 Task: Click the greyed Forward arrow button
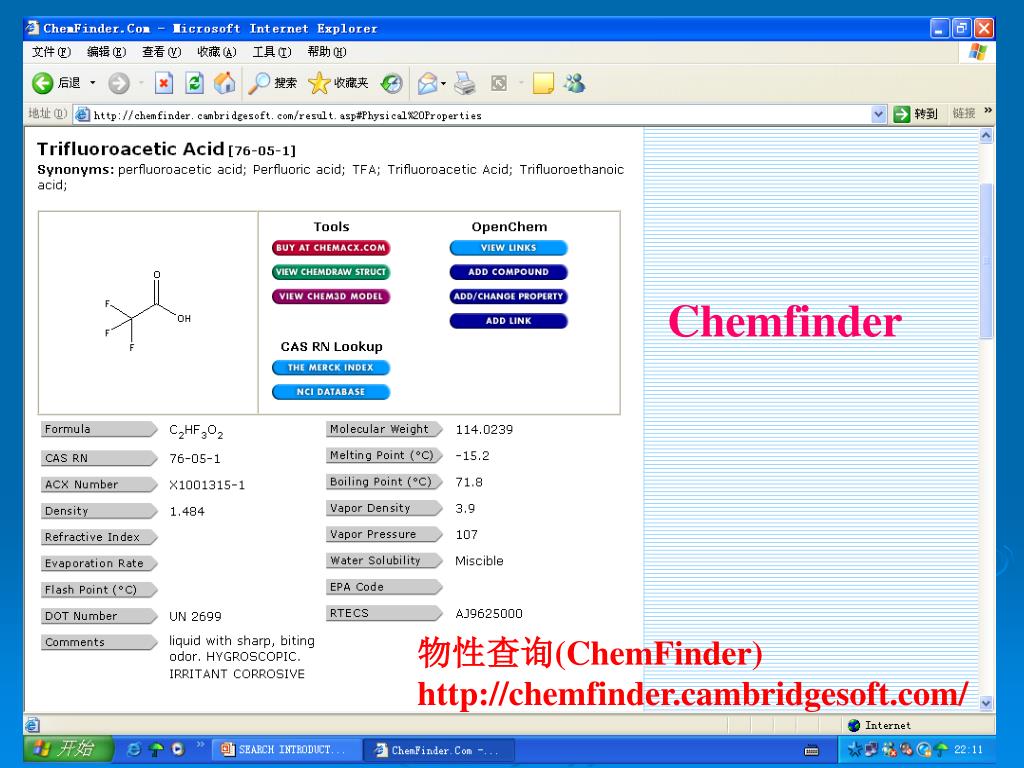coord(119,83)
